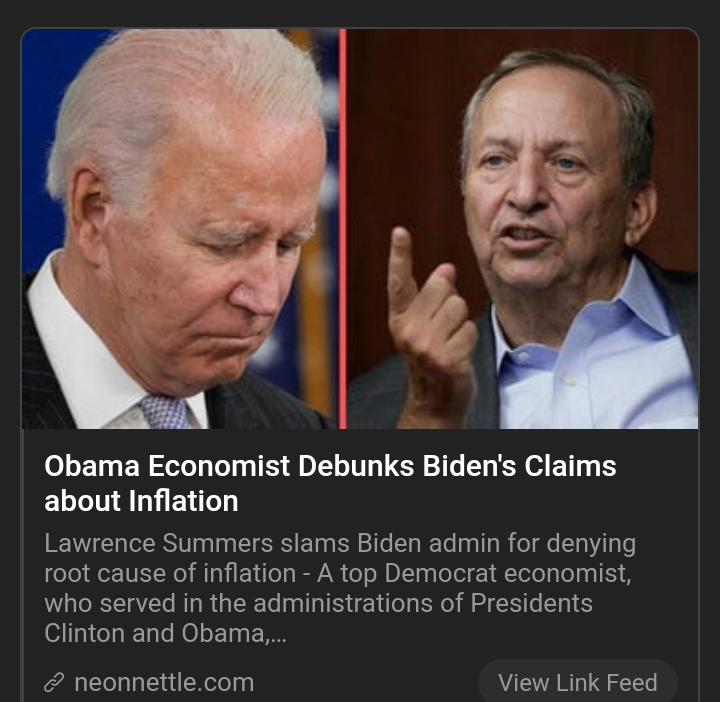Click the red divider between the photos
Viewport: 720px width, 702px height.
tap(343, 229)
